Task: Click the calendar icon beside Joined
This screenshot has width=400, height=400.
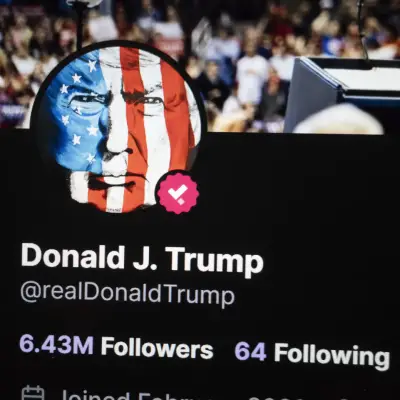Action: (x=32, y=393)
